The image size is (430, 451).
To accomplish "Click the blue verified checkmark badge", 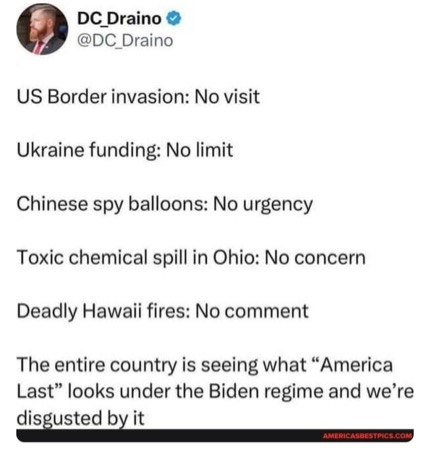I will (x=174, y=18).
